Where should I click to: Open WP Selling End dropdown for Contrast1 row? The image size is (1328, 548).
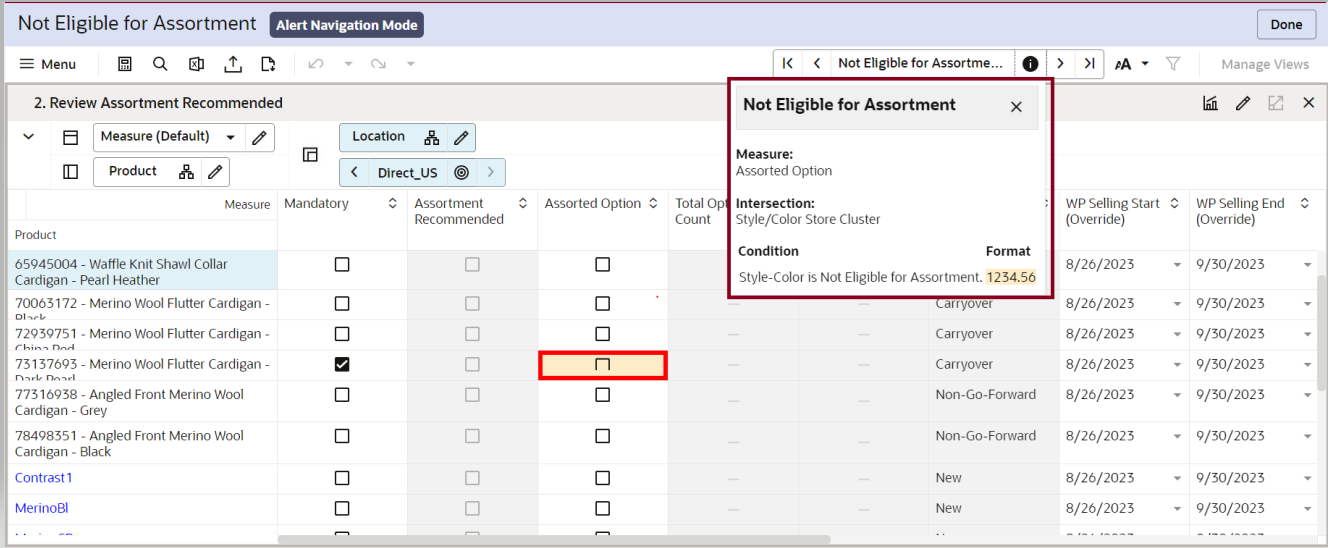(1307, 478)
